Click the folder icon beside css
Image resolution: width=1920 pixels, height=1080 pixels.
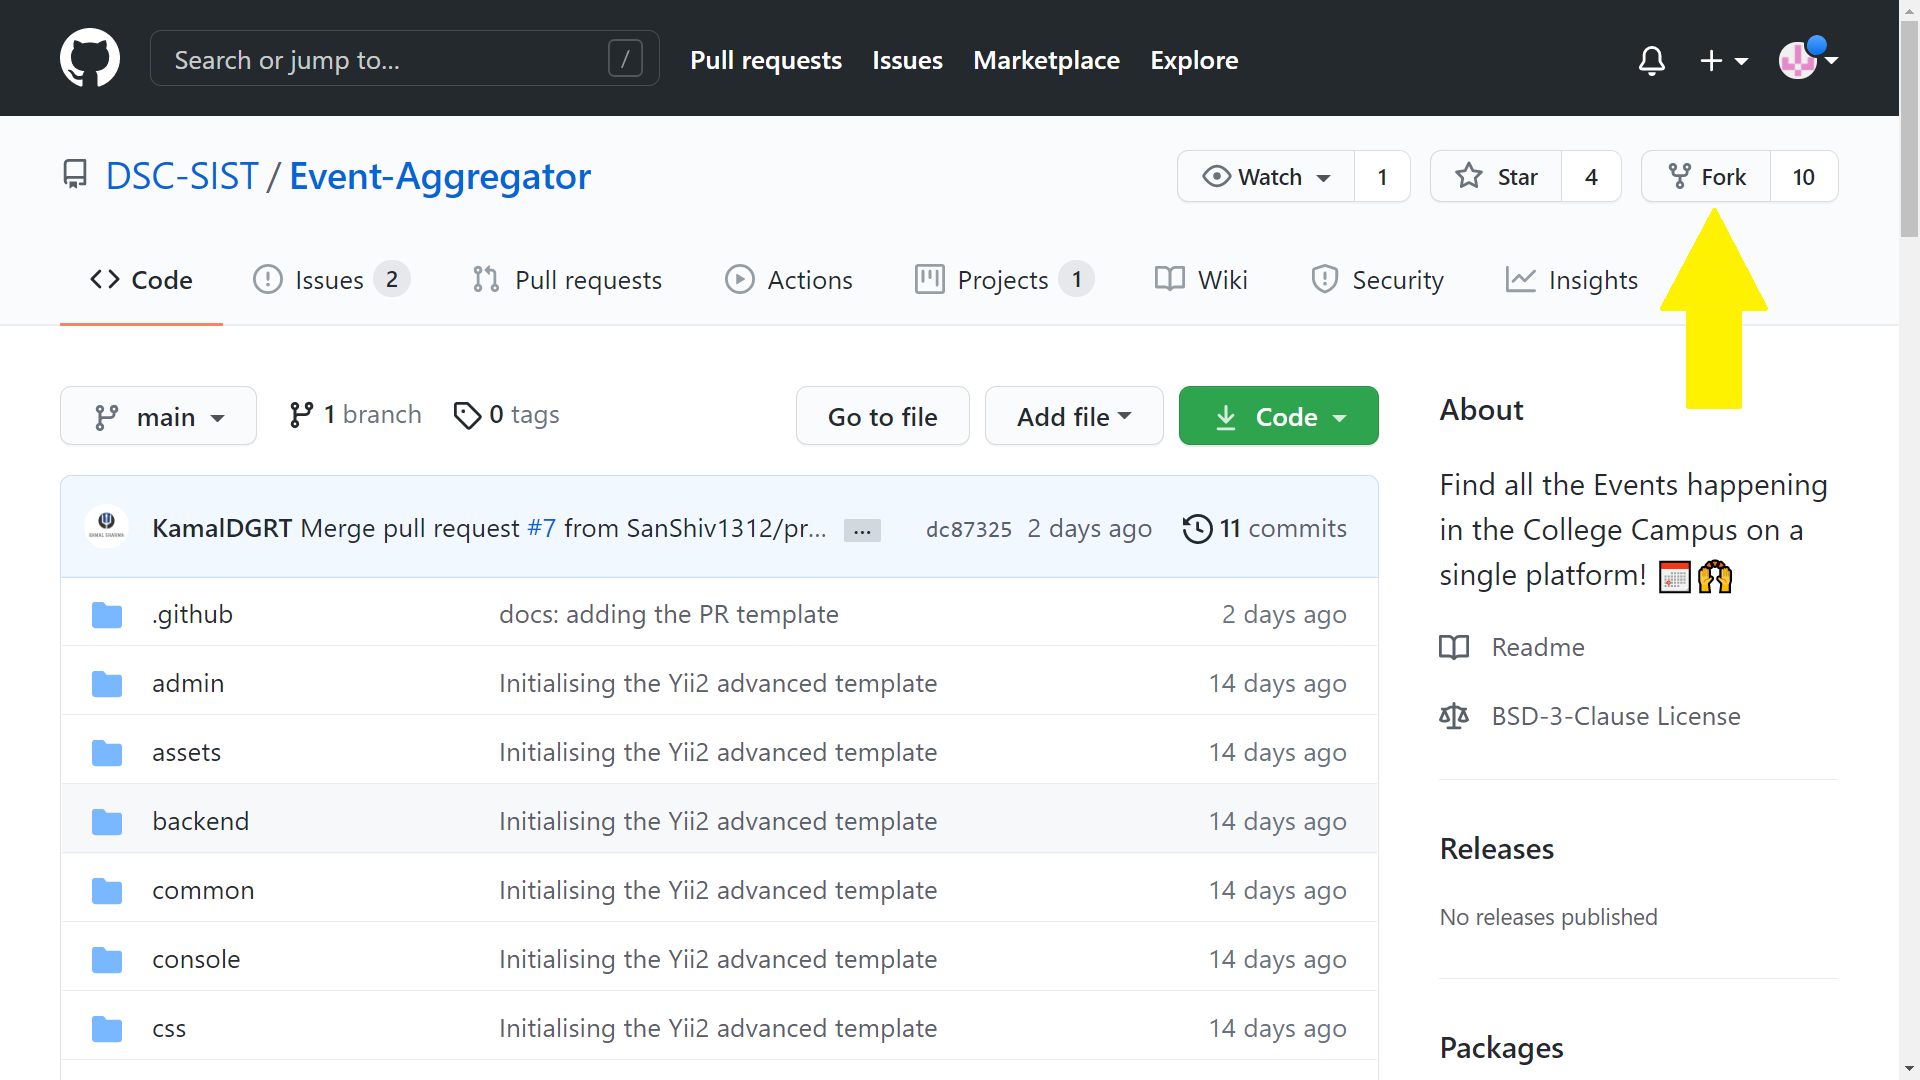[107, 1029]
